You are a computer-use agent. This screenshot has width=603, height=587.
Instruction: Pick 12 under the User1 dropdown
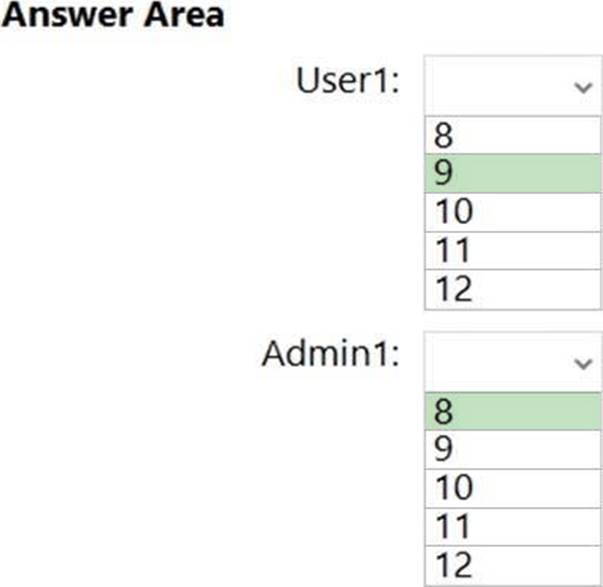click(x=512, y=289)
